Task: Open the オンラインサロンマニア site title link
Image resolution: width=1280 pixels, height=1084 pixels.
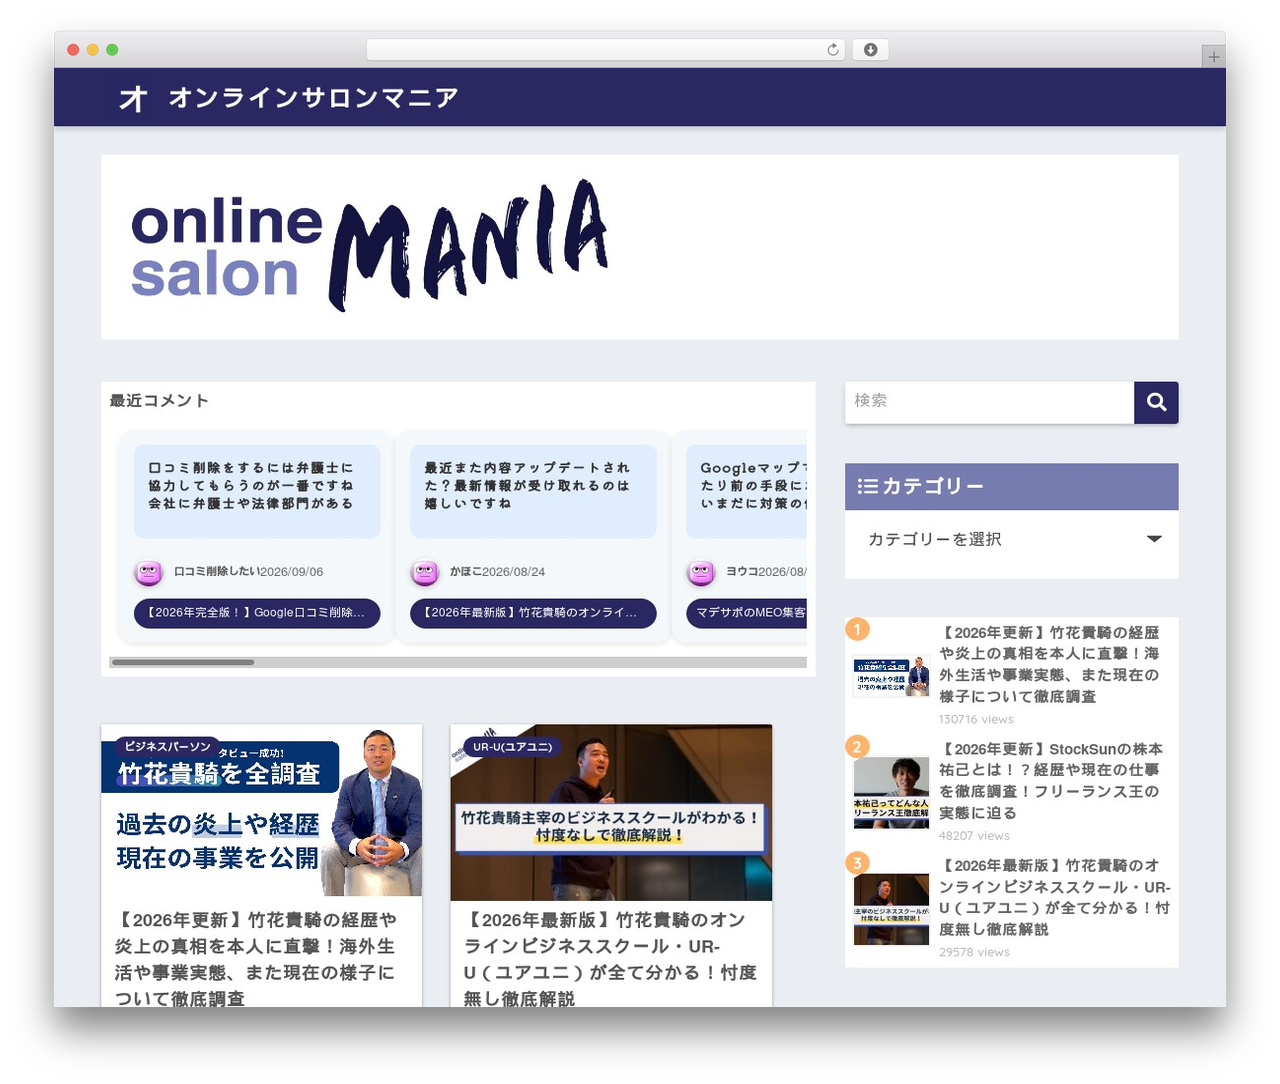Action: tap(313, 97)
